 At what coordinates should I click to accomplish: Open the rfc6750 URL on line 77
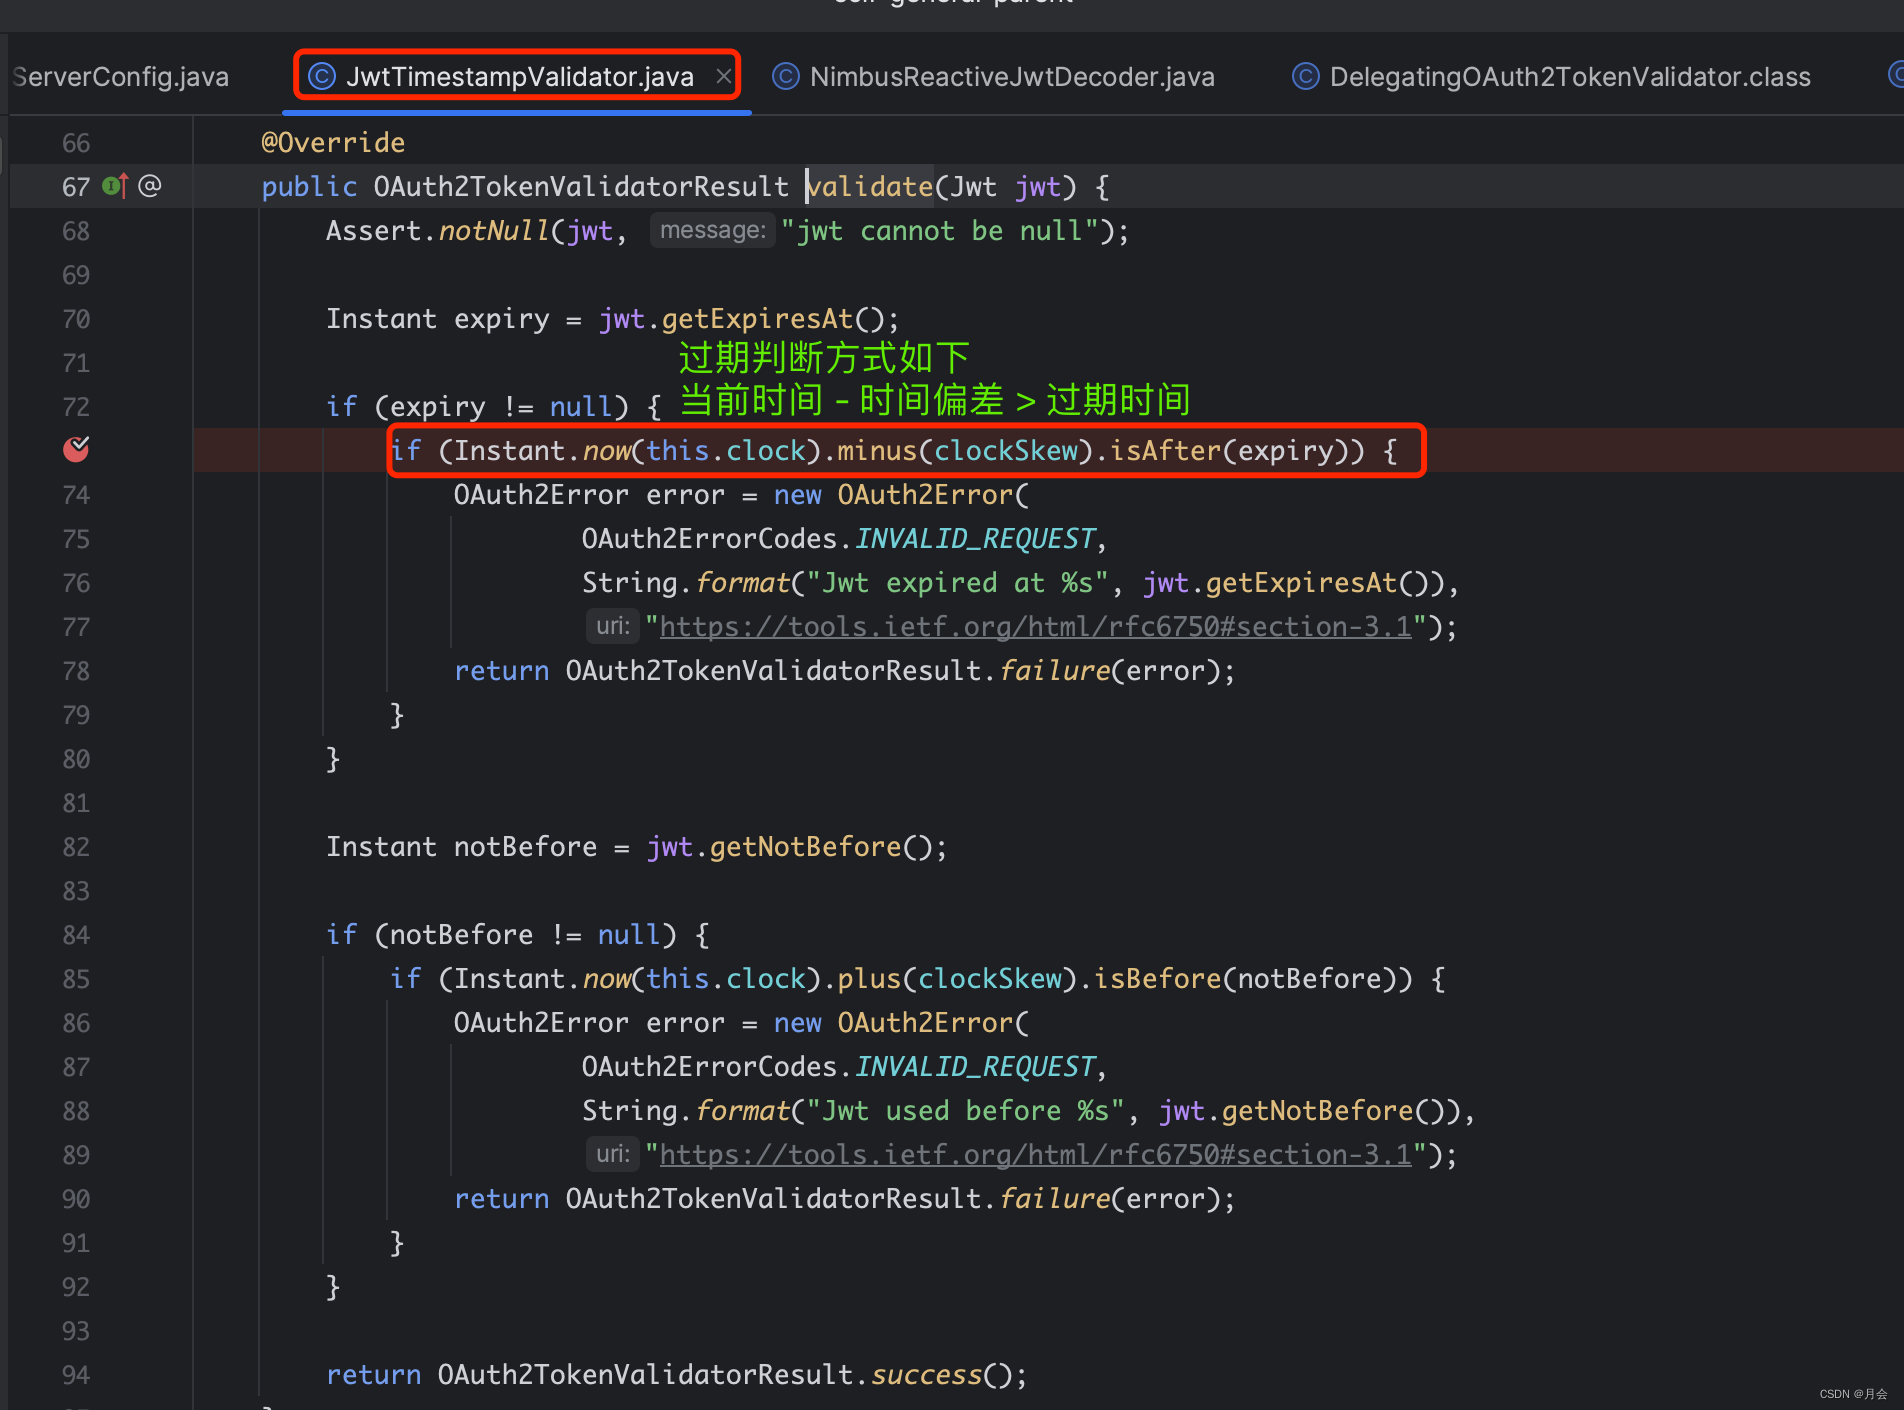pyautogui.click(x=1035, y=627)
